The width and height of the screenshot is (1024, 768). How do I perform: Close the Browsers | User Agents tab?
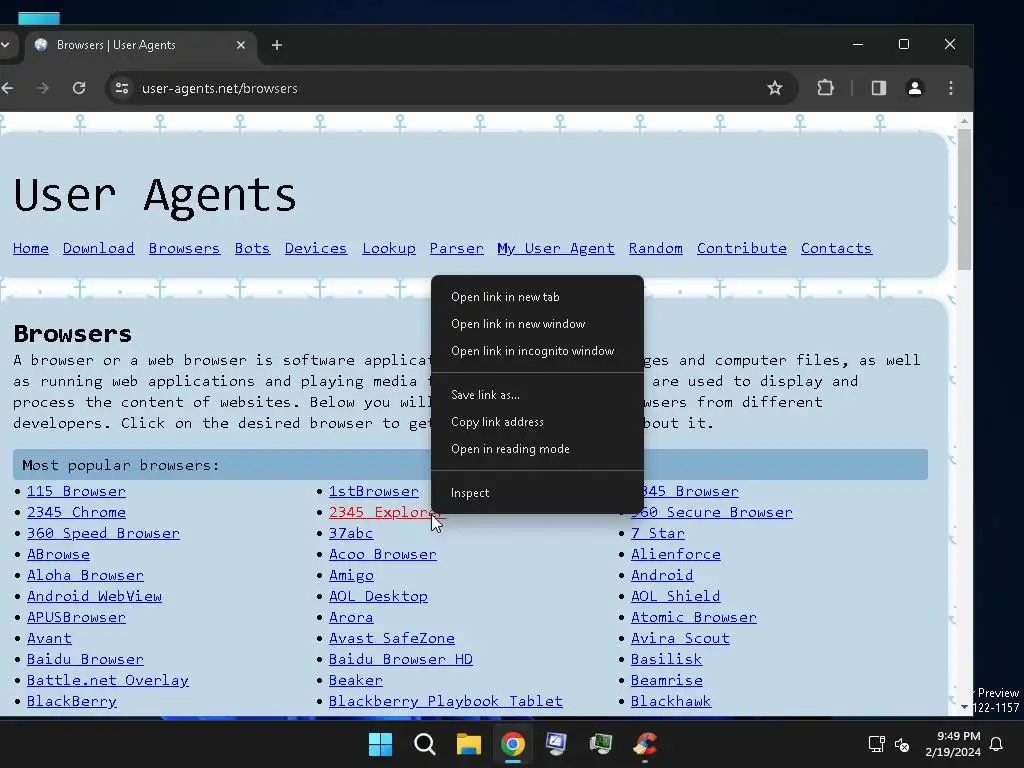pyautogui.click(x=241, y=45)
